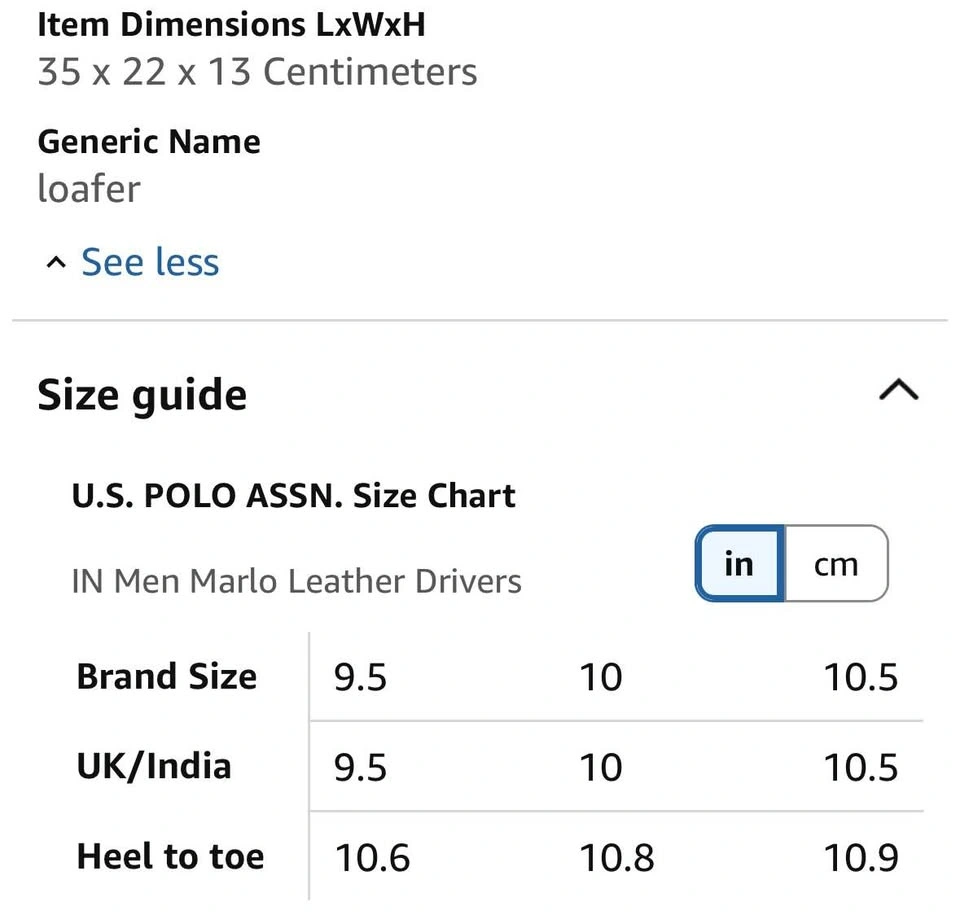Switch size chart units to cm
Screen dimensions: 960x915
coord(836,564)
